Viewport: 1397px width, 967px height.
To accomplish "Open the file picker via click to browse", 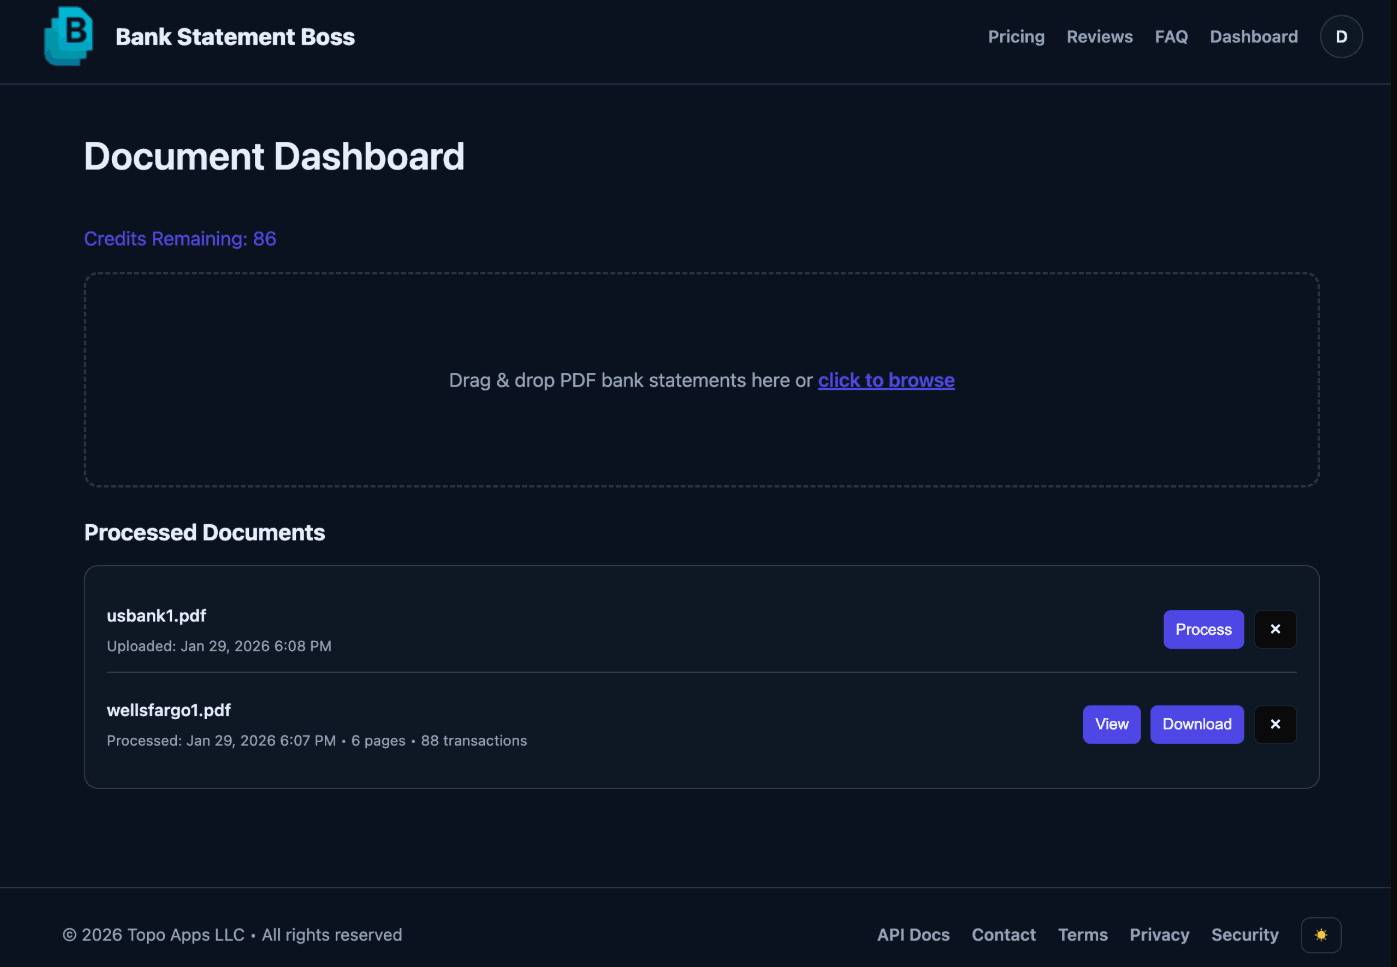I will pos(886,380).
